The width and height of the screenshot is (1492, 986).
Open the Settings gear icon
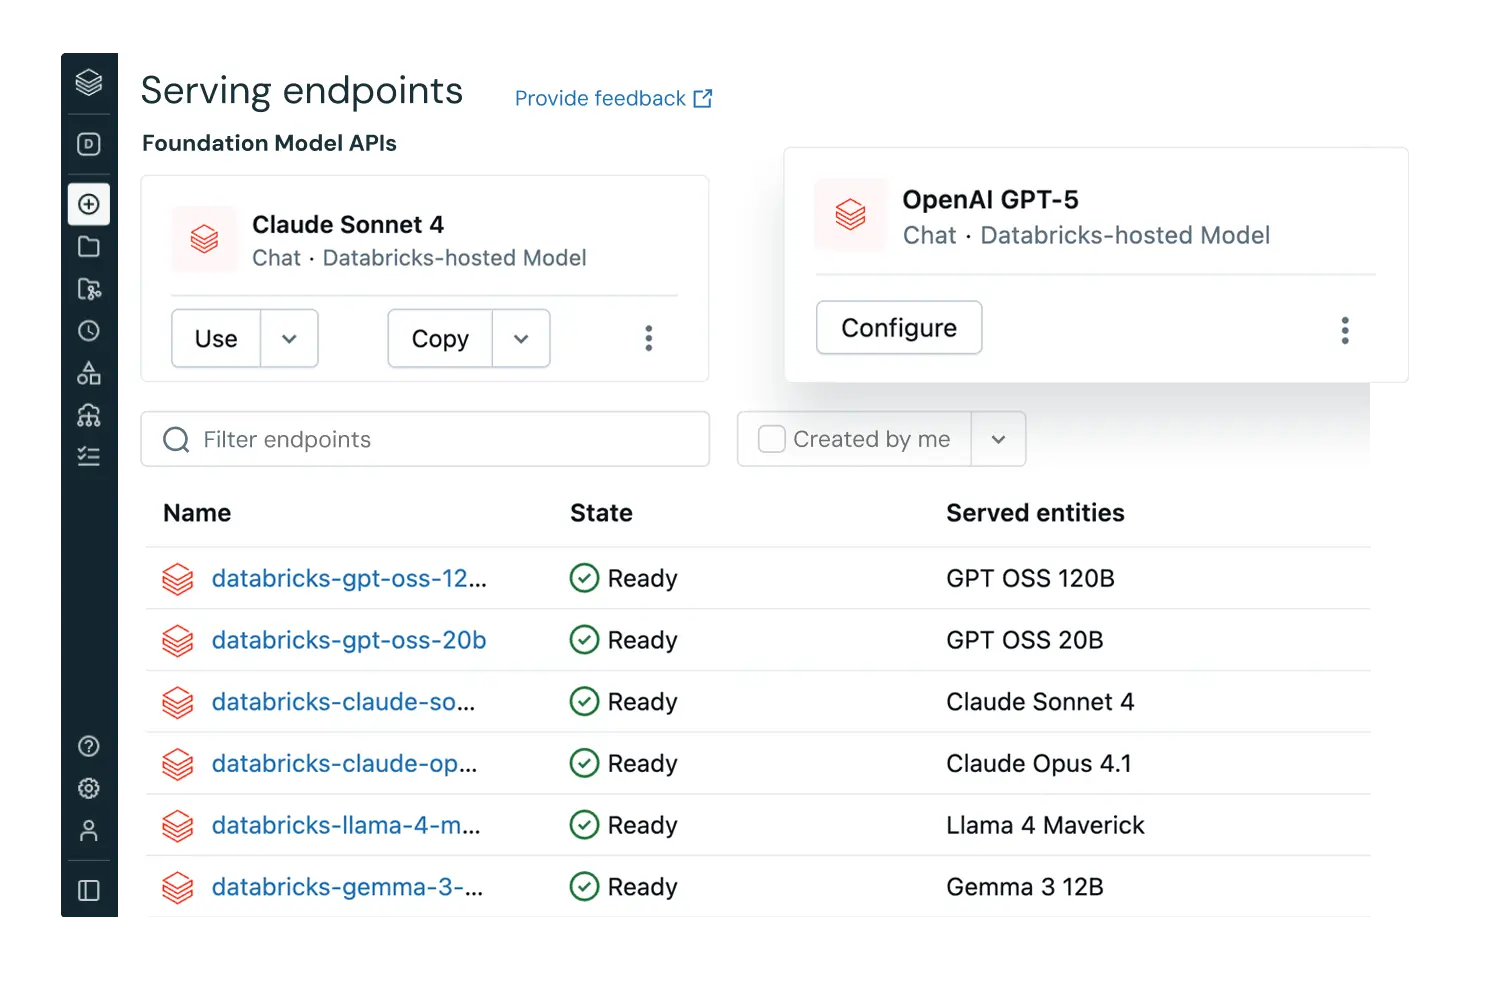click(x=88, y=788)
